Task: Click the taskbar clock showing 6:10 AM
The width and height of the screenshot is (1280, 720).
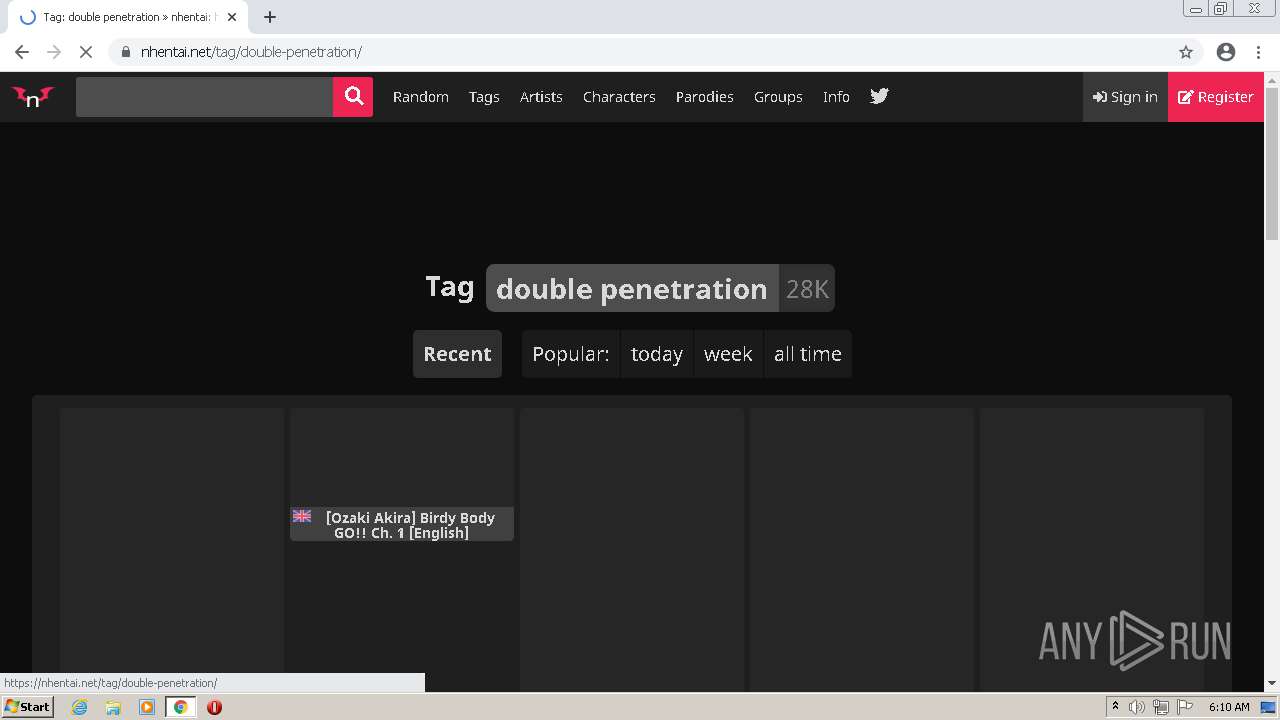Action: 1229,707
